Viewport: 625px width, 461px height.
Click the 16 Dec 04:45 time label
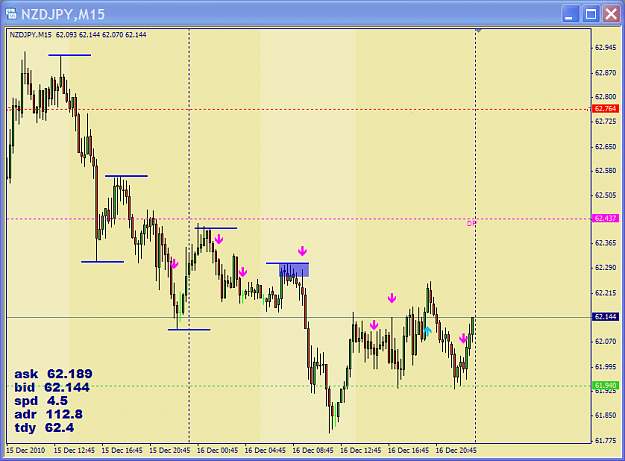[x=265, y=450]
